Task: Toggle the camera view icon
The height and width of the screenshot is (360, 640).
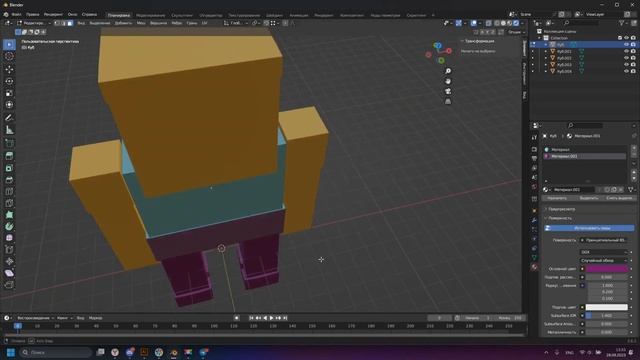Action: (448, 91)
